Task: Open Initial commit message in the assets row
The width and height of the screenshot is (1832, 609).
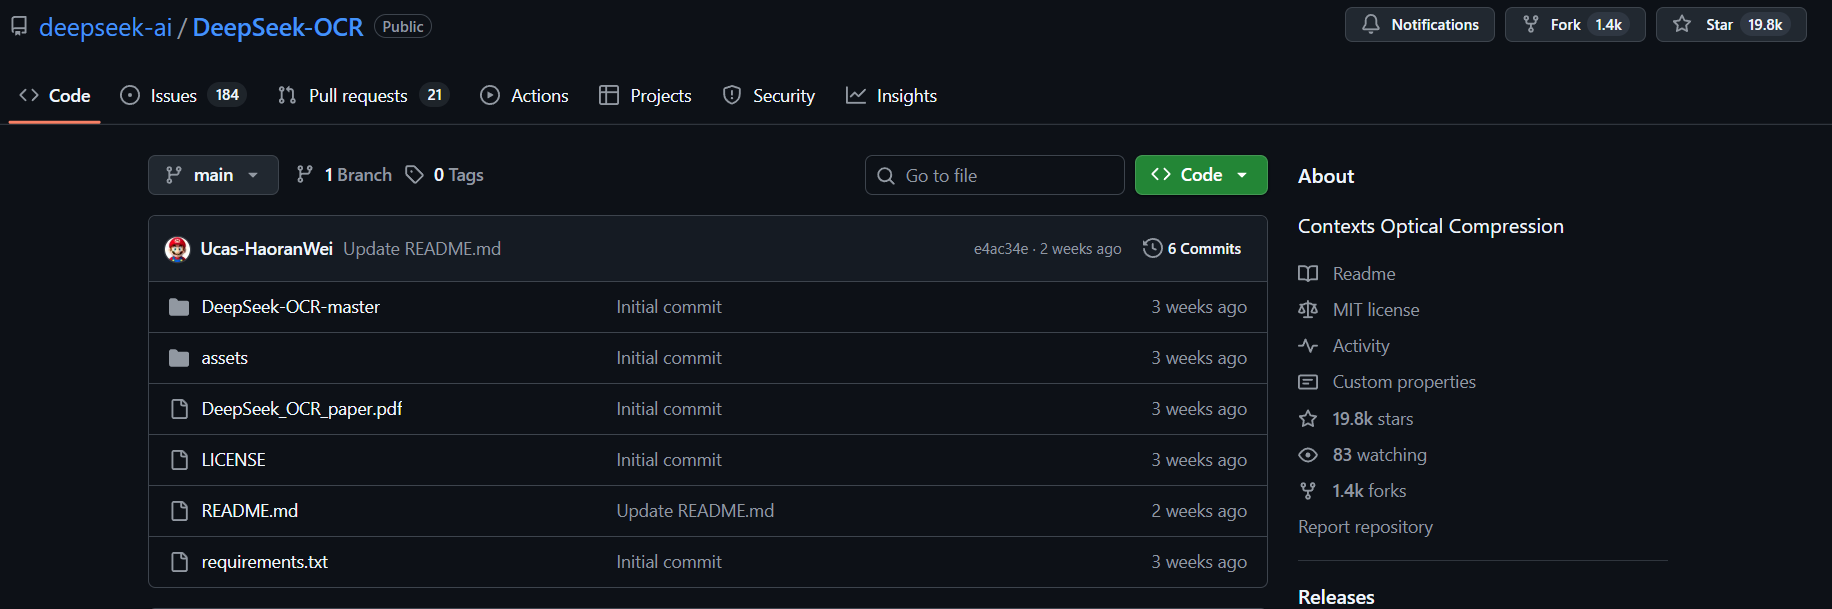Action: [669, 358]
